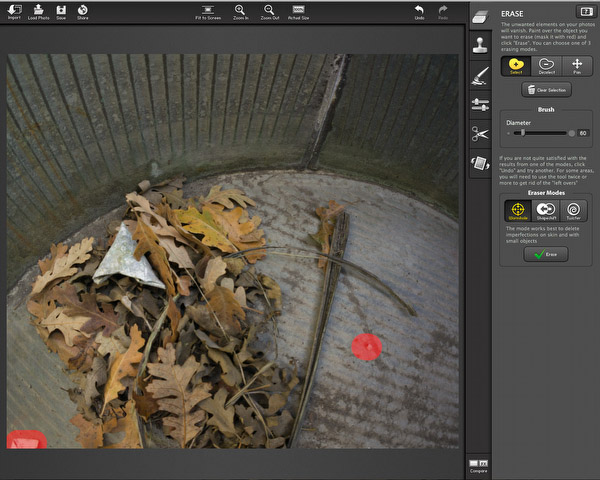Open the Crop scissors tool tab
This screenshot has width=600, height=480.
480,134
